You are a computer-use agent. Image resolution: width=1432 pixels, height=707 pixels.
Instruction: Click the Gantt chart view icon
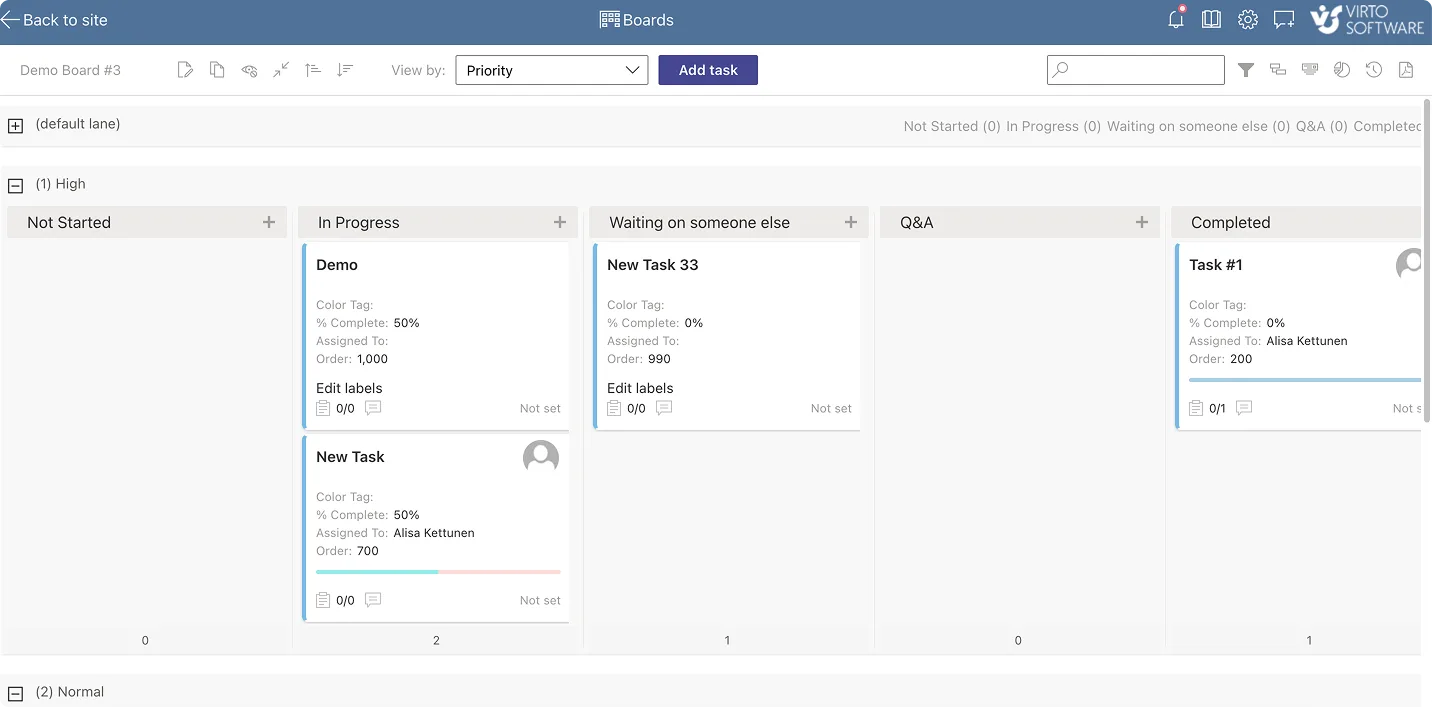[1278, 70]
